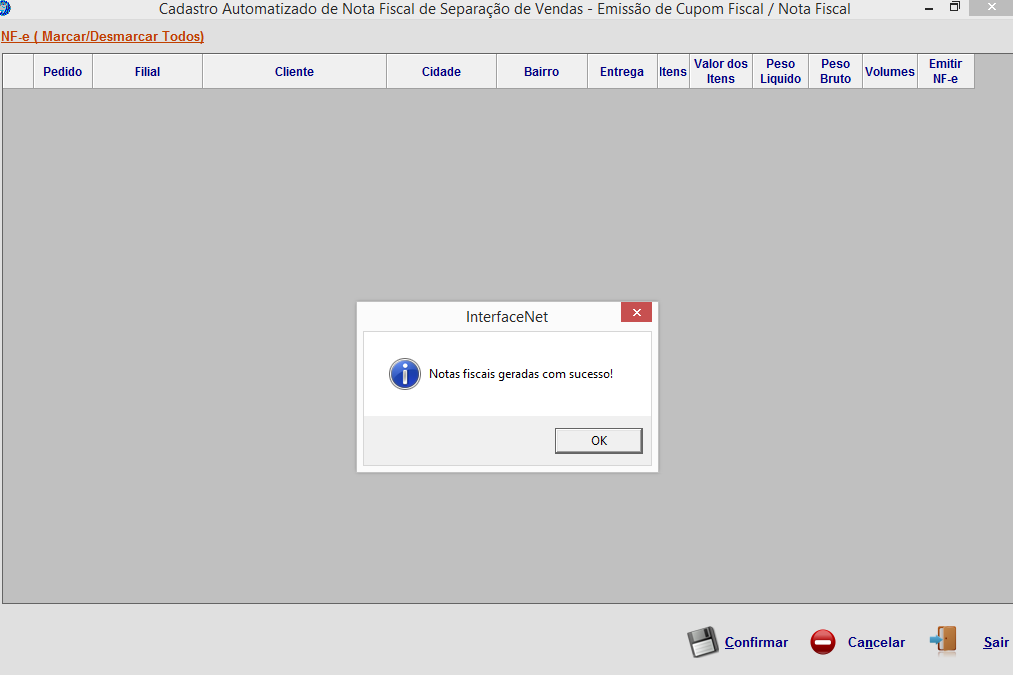Click the application icon in title bar
This screenshot has height=675, width=1013.
(x=5, y=8)
